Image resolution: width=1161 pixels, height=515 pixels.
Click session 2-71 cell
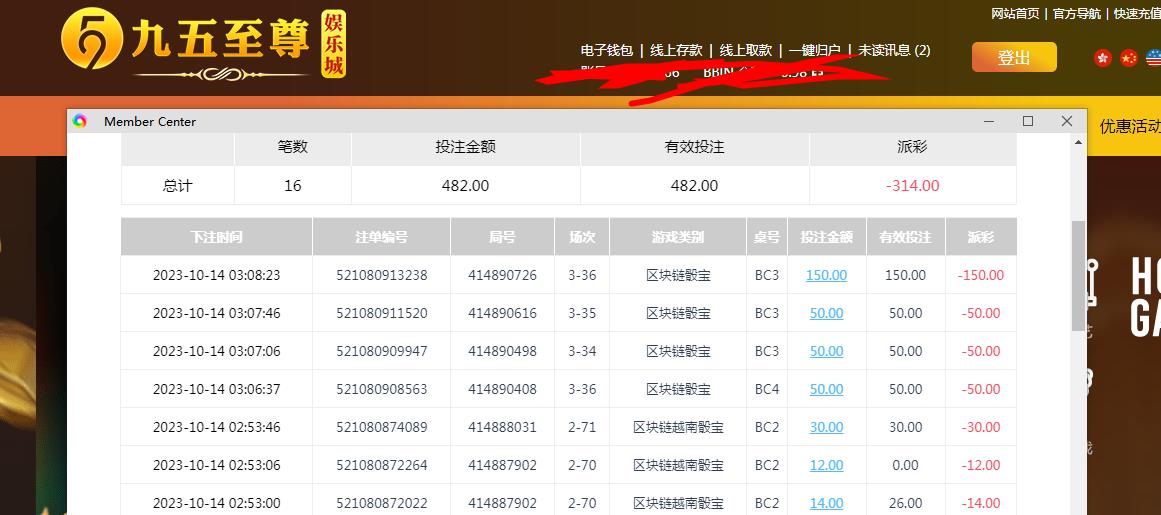(582, 427)
